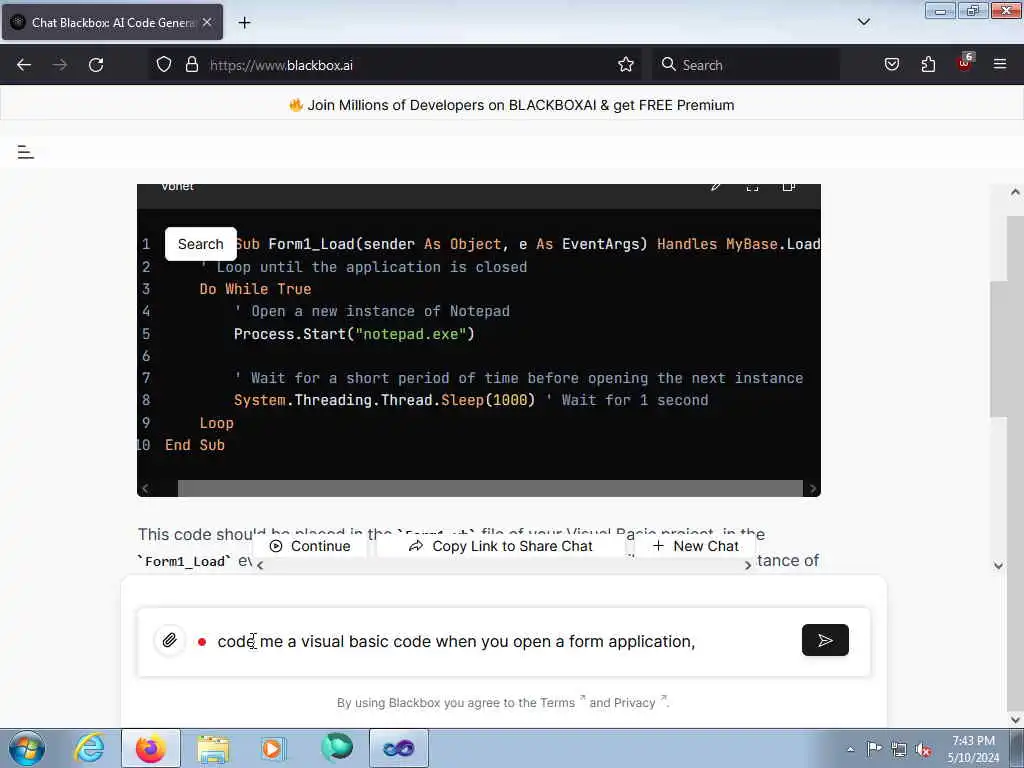Viewport: 1024px width, 768px height.
Task: Click the Join Millions of Developers banner
Action: 511,105
